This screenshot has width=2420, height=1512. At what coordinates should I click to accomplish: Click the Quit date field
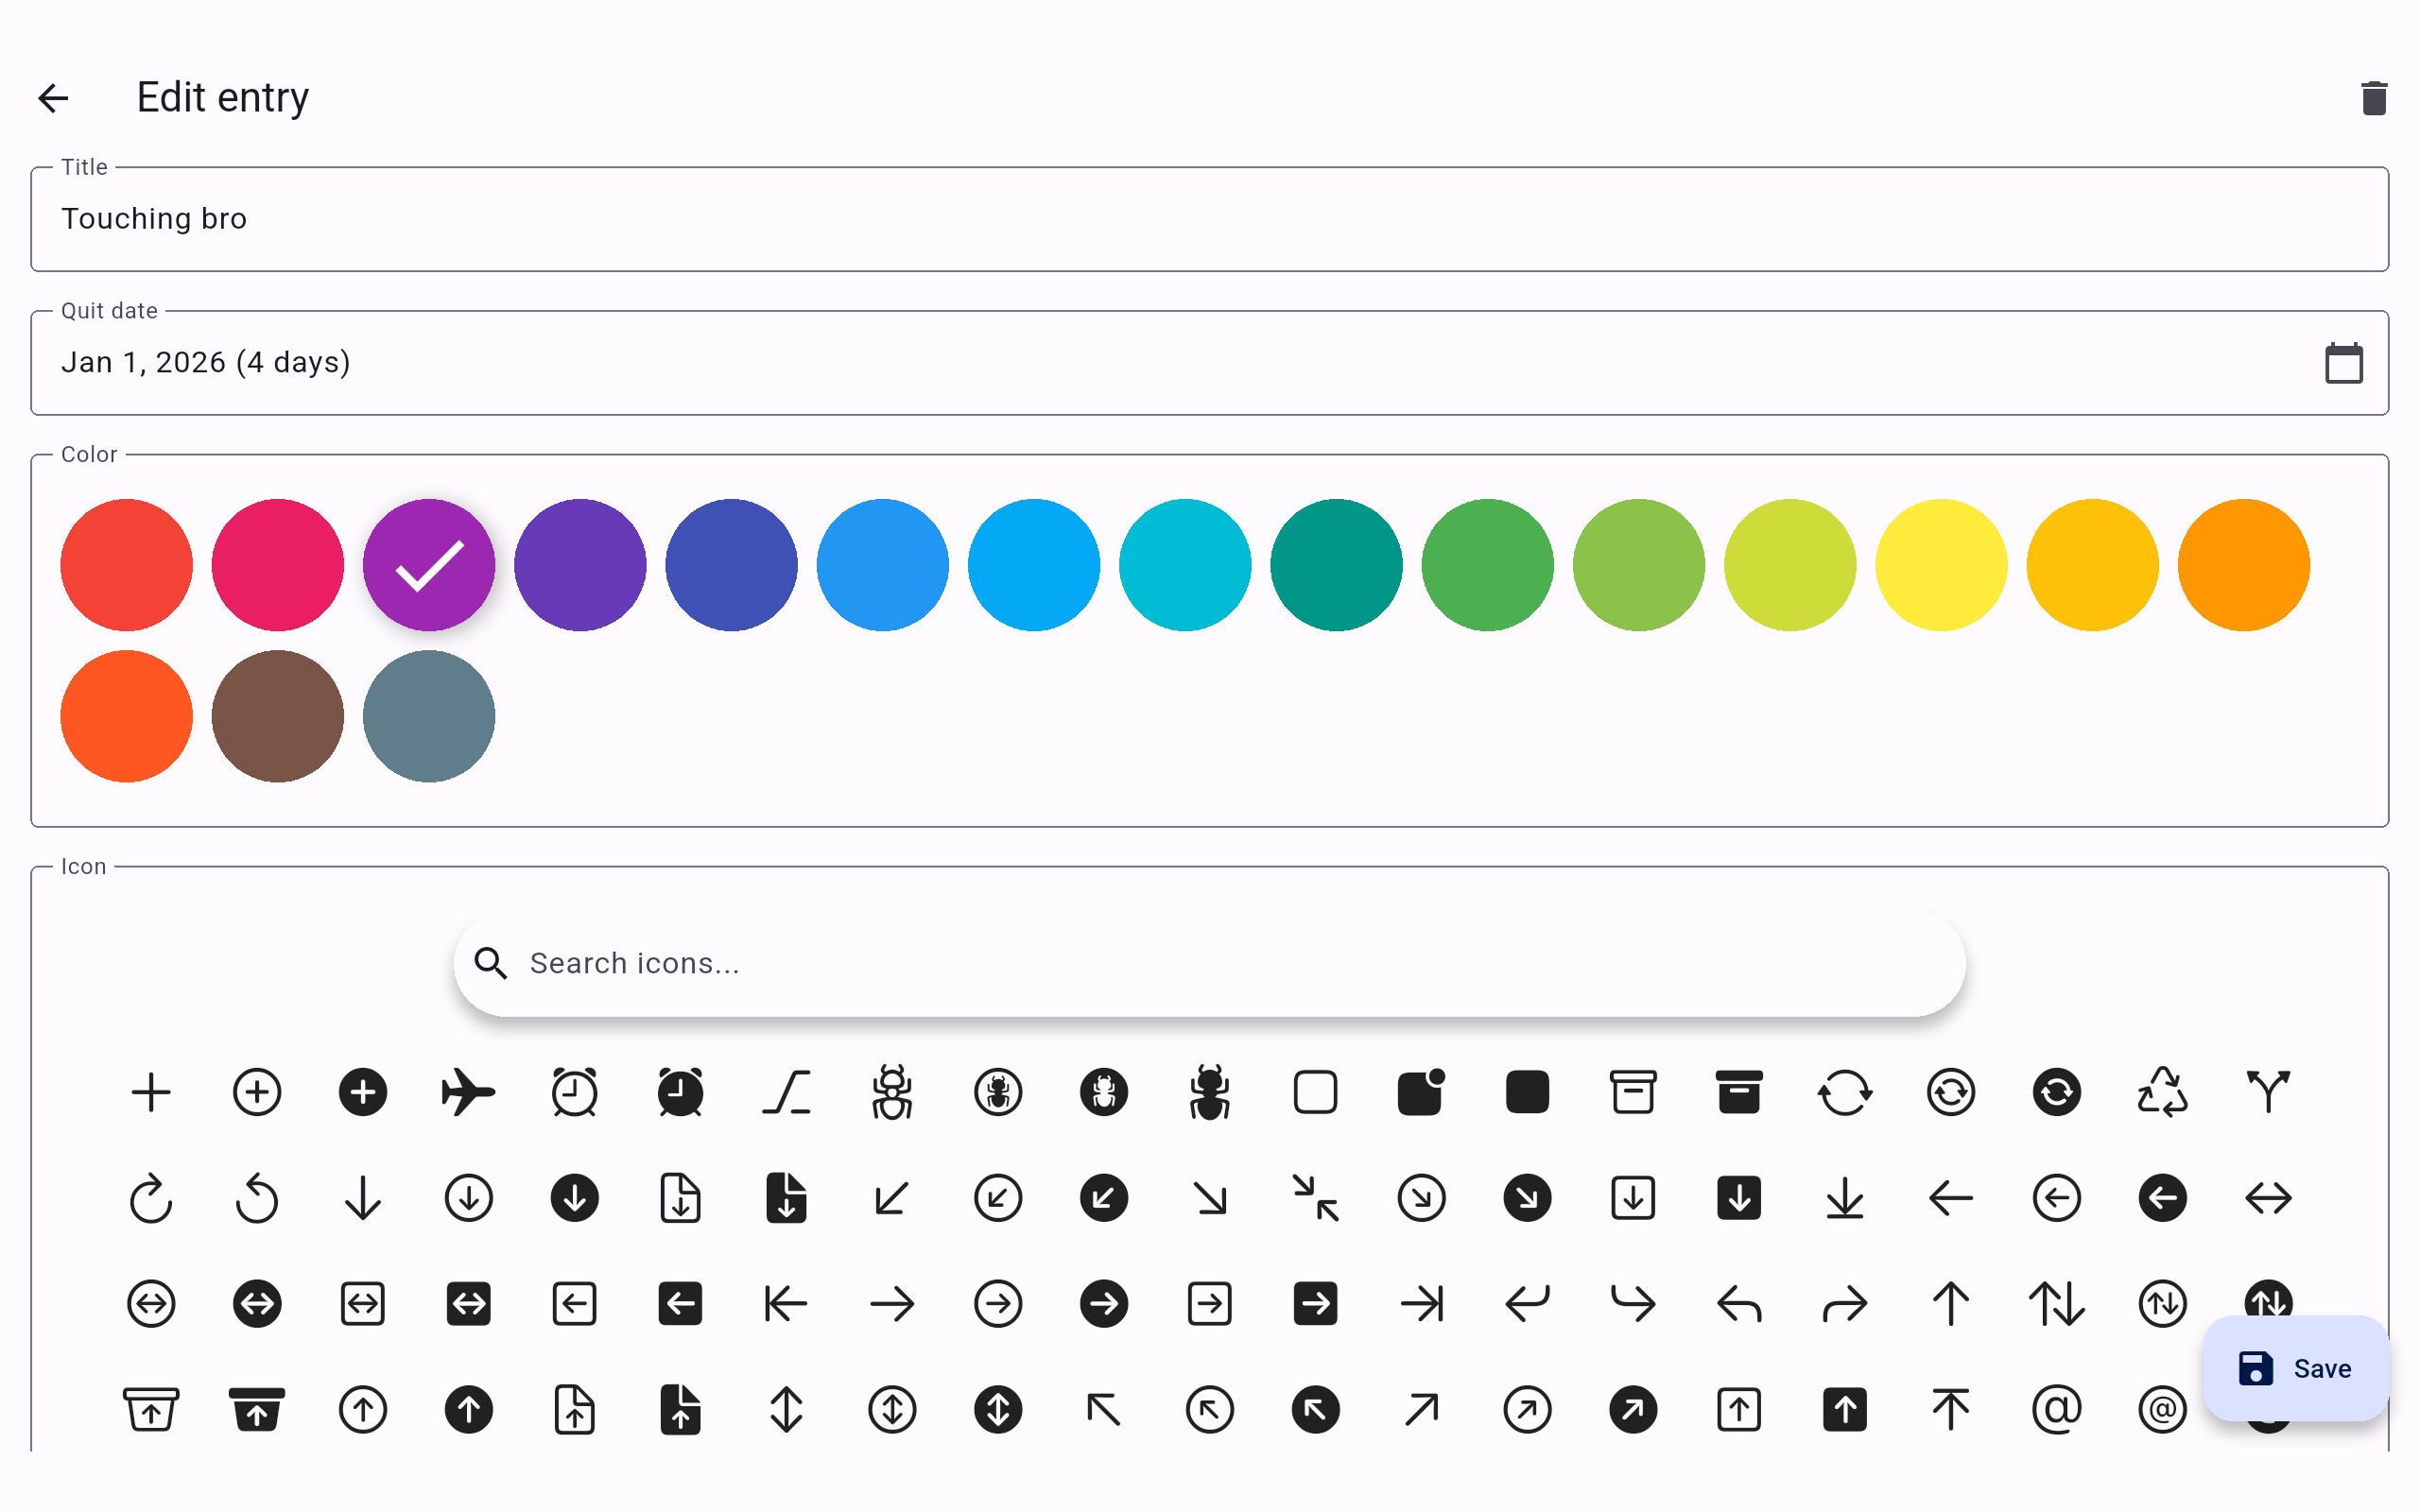[1150, 363]
